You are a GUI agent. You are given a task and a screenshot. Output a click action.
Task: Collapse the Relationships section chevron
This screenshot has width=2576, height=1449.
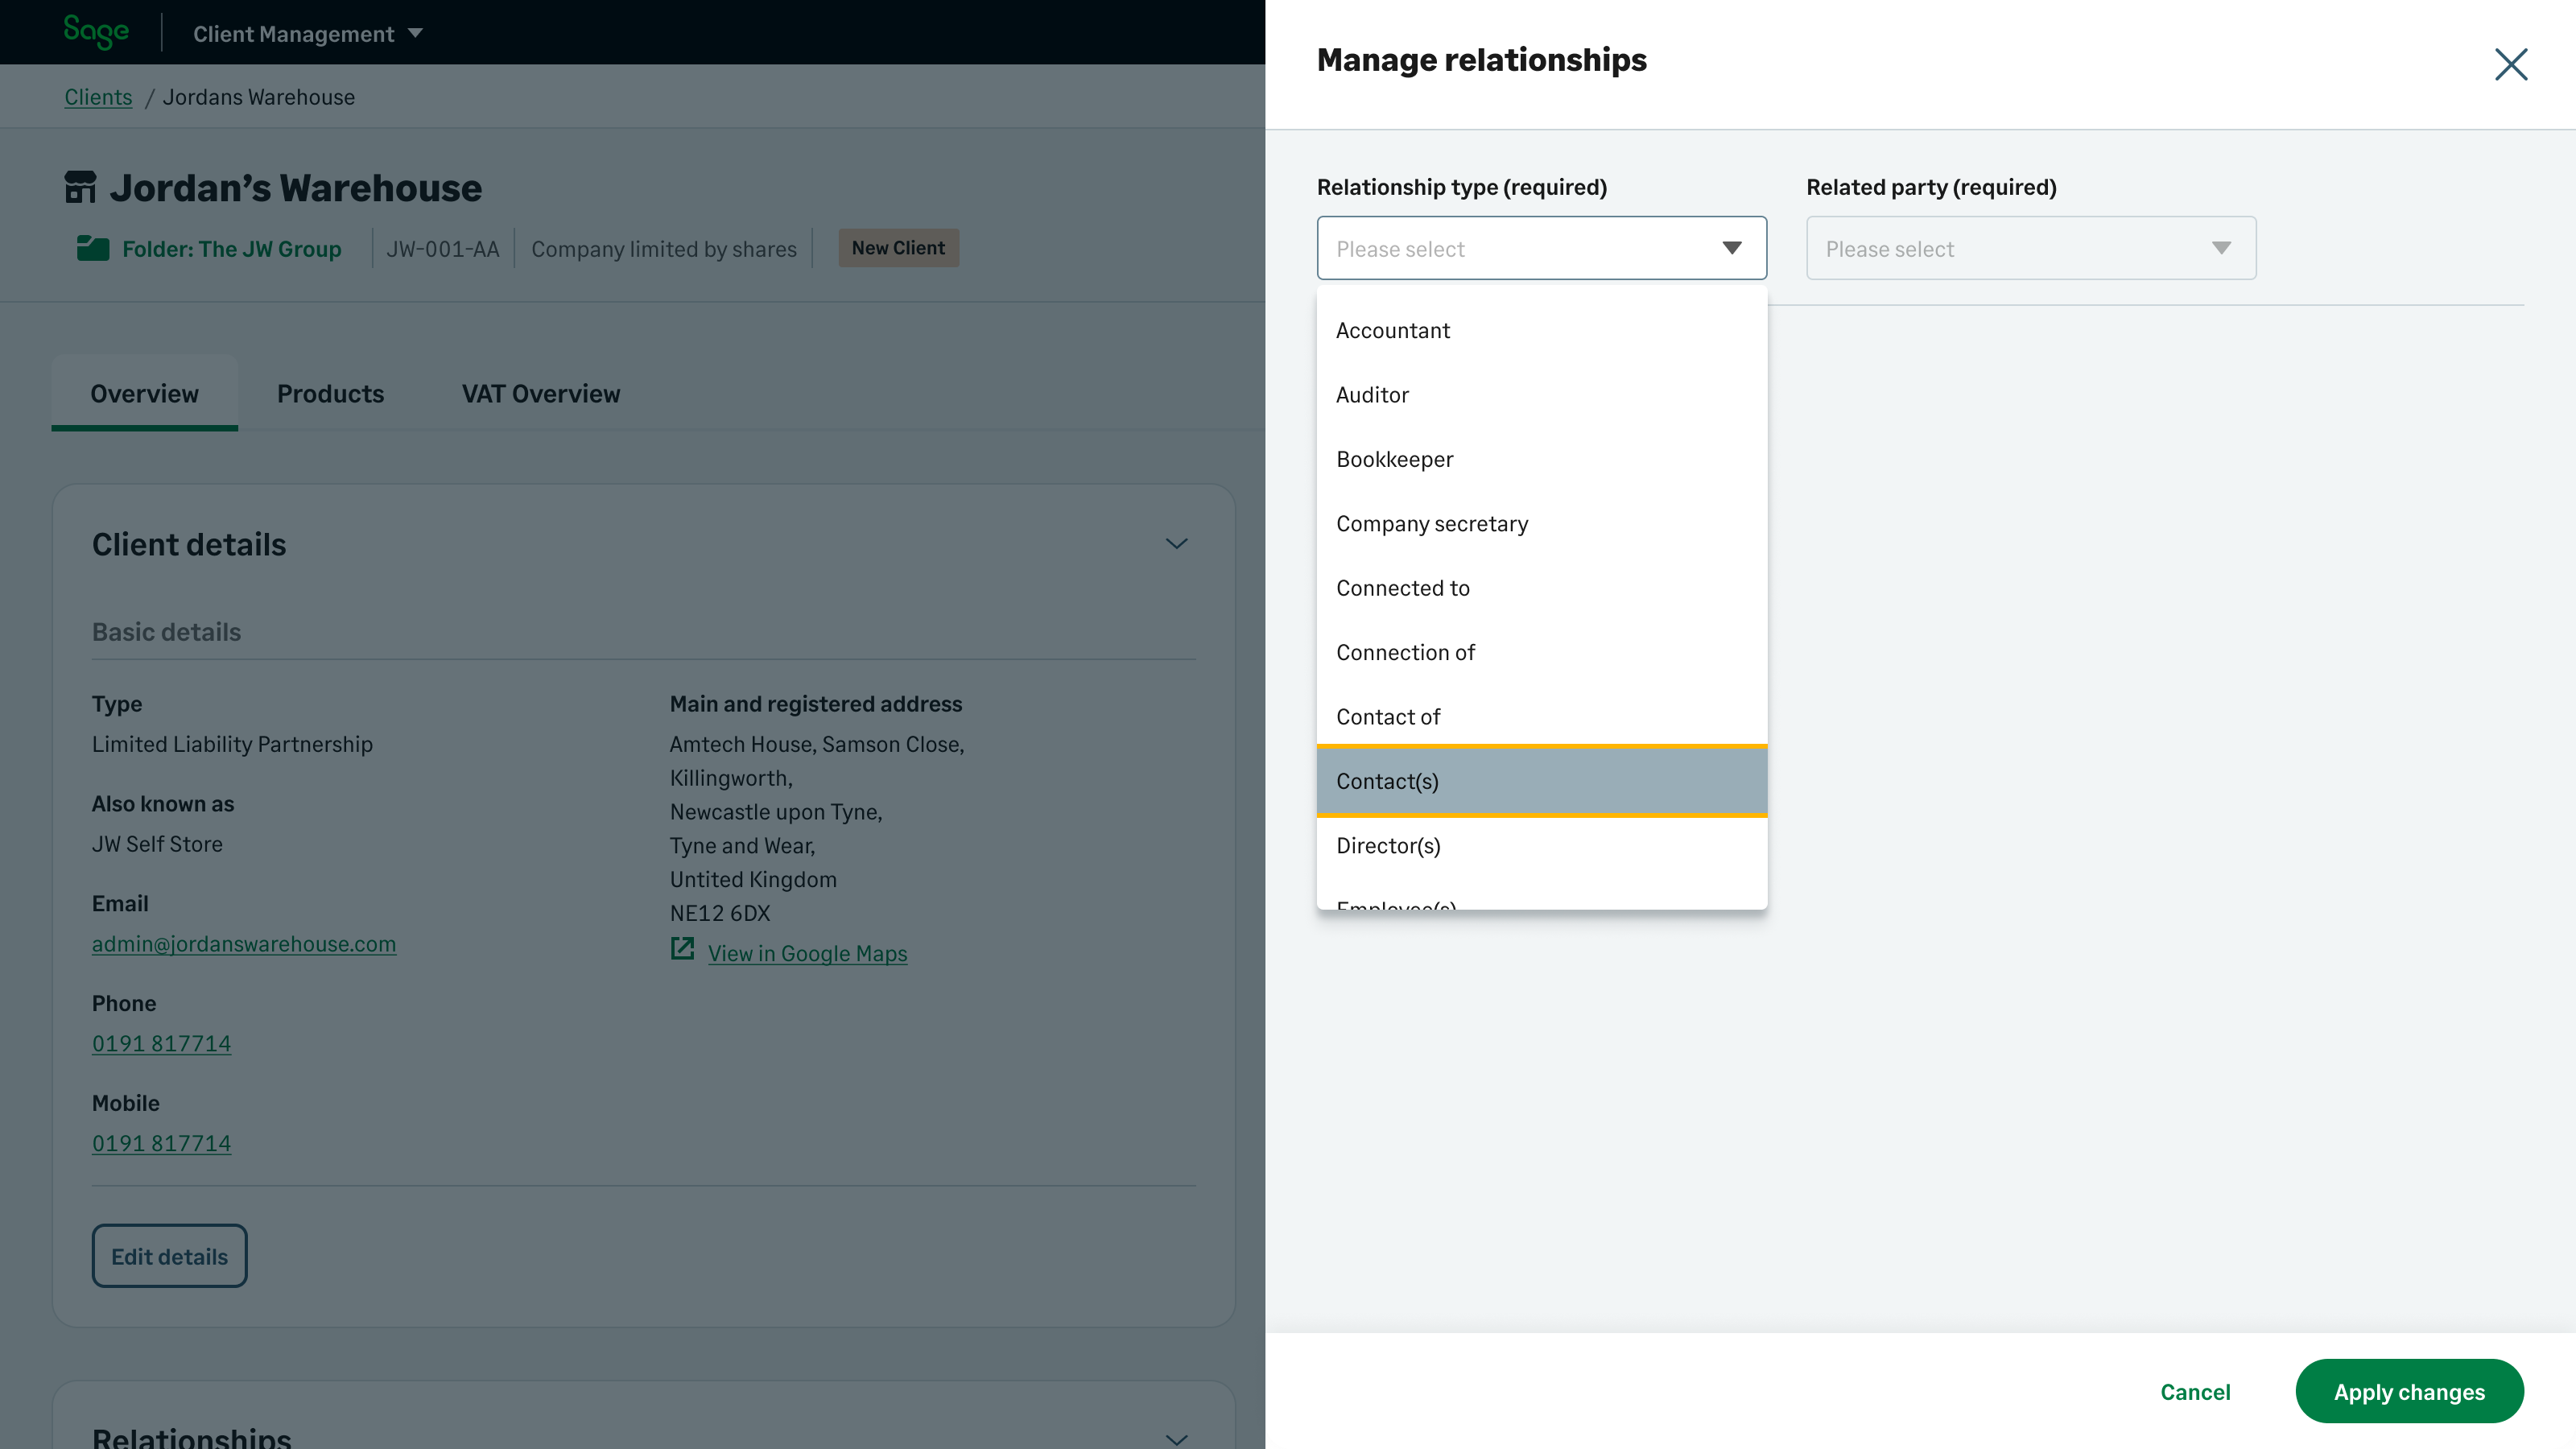pyautogui.click(x=1176, y=1438)
